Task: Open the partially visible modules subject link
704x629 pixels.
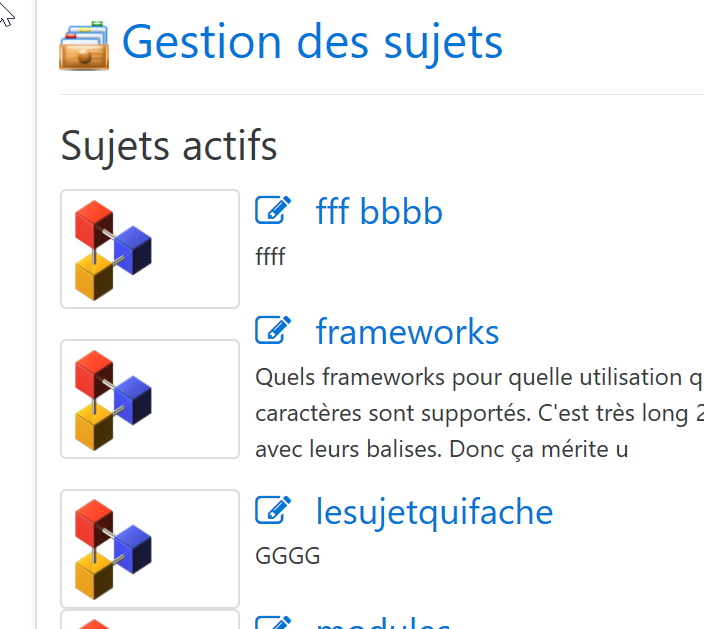Action: click(x=383, y=623)
